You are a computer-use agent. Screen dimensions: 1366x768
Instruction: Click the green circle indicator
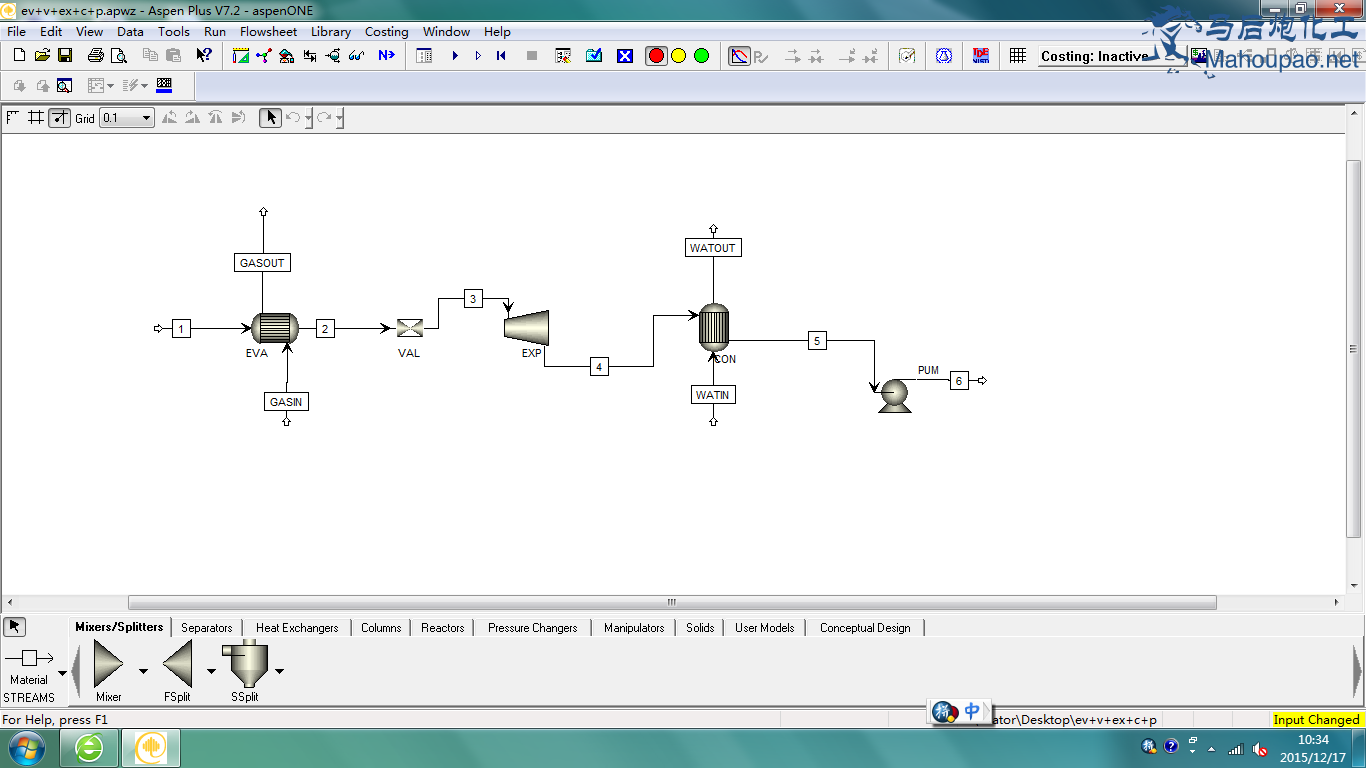pyautogui.click(x=701, y=56)
